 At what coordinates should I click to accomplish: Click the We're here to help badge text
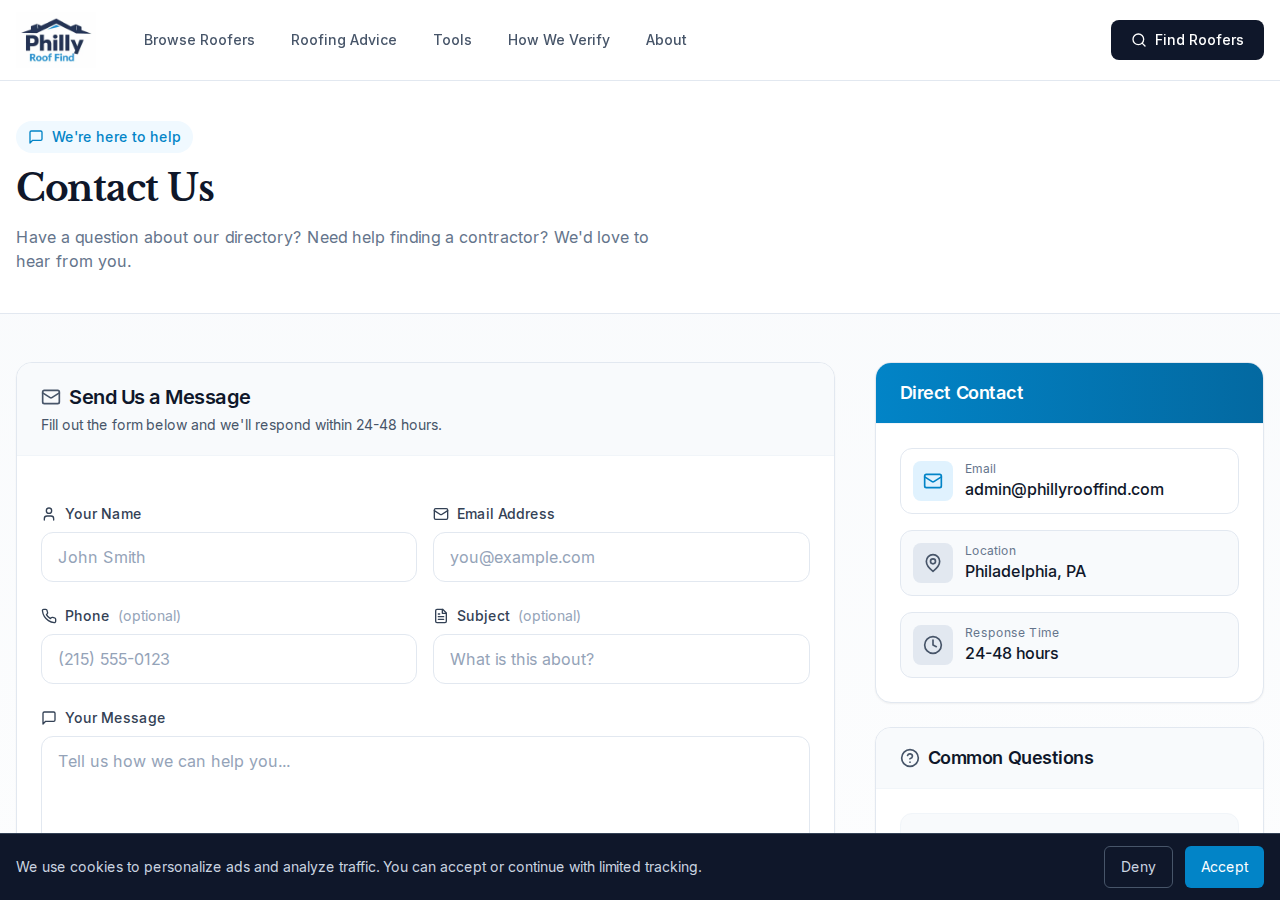[116, 137]
